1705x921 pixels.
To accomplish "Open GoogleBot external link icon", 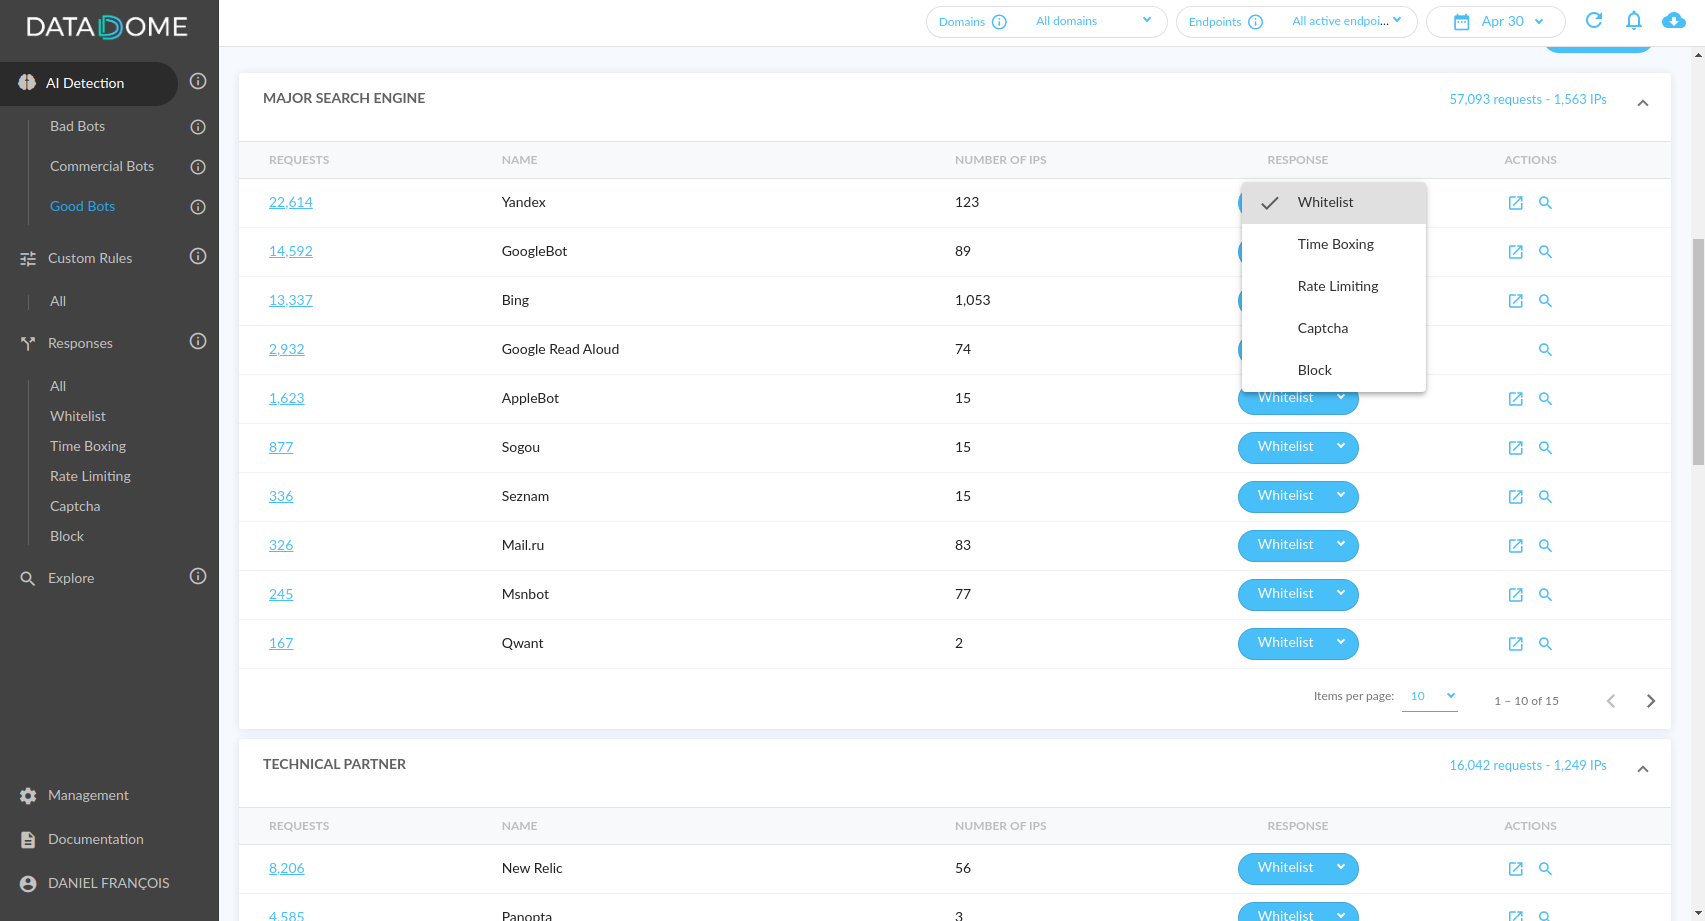I will click(x=1516, y=252).
